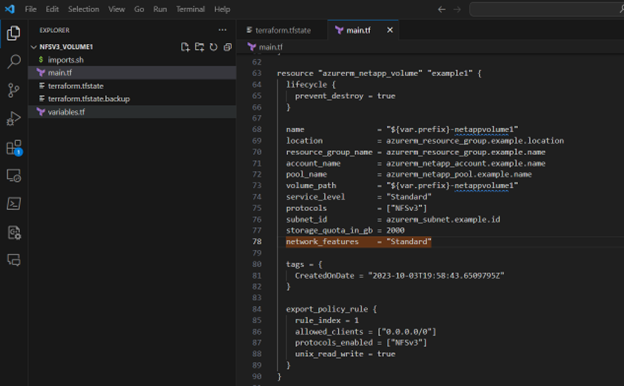Image resolution: width=624 pixels, height=386 pixels.
Task: Click the allowed_clients = ["0.0.0.0/0"] line
Action: click(365, 331)
